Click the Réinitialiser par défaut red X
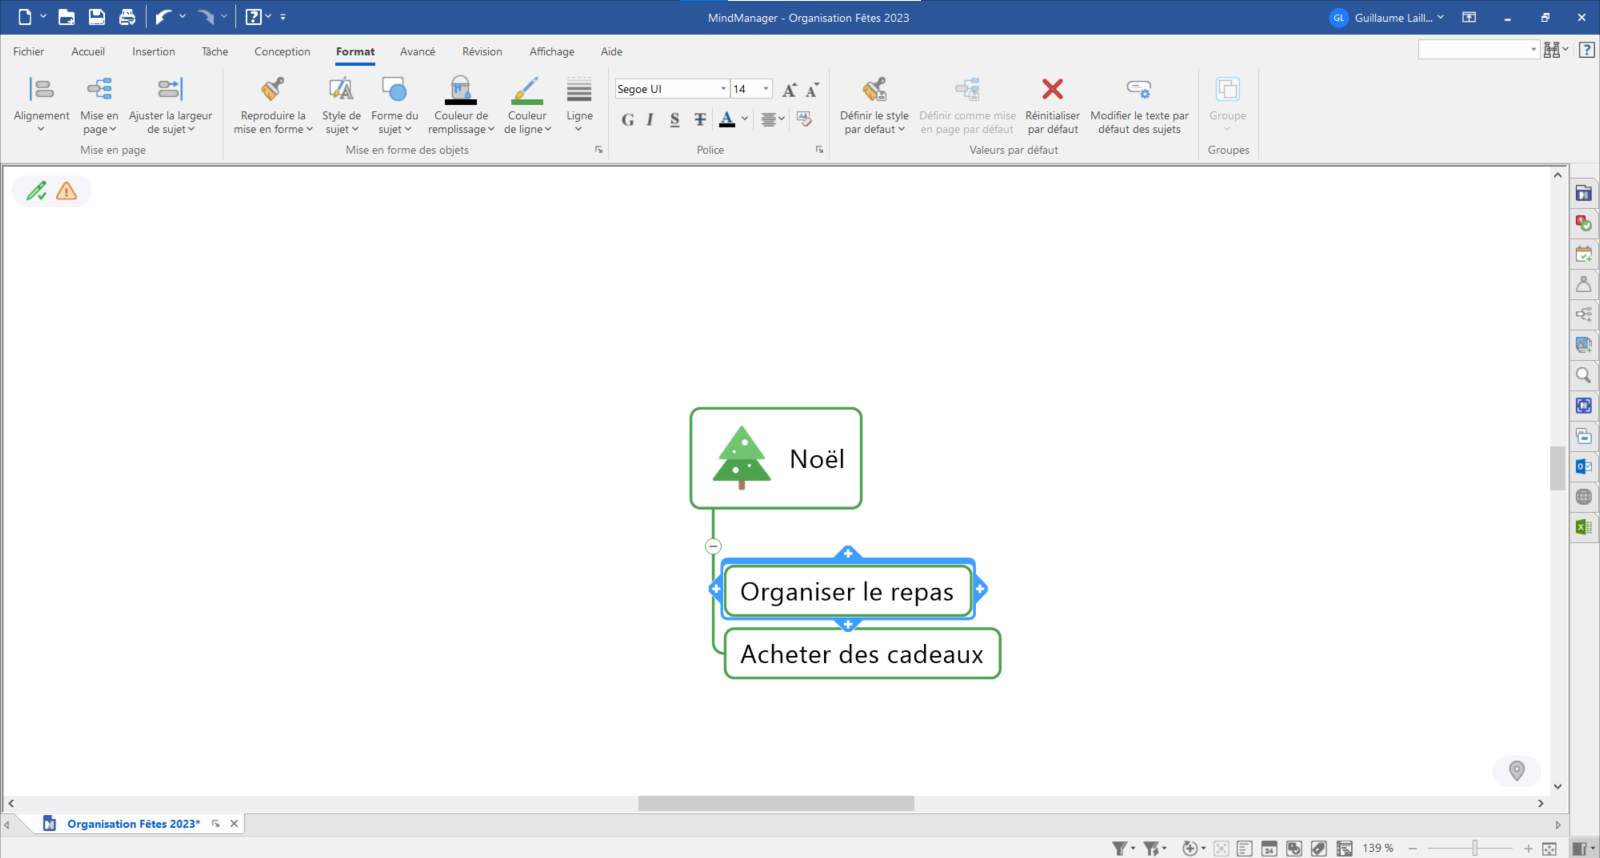 pyautogui.click(x=1052, y=90)
